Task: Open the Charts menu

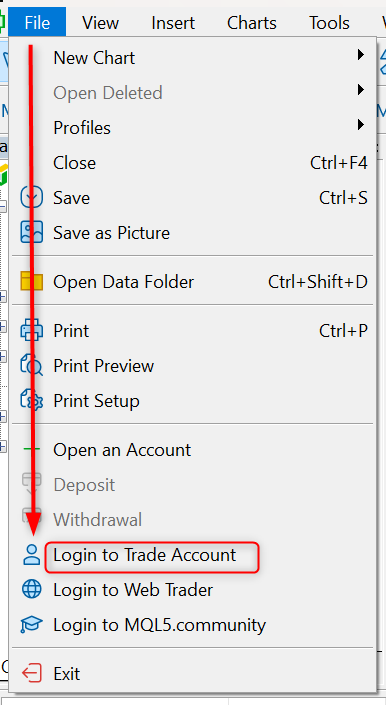Action: click(252, 22)
